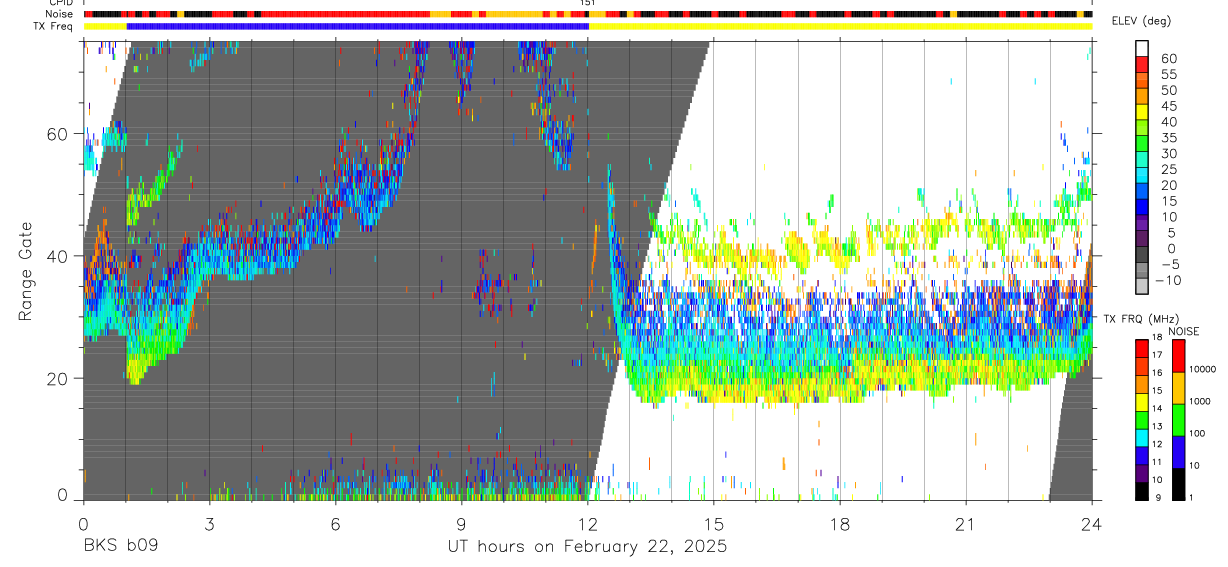Viewport: 1228px width, 567px height.
Task: Click the '10000' label on NOISE colorbar
Action: pyautogui.click(x=1205, y=369)
